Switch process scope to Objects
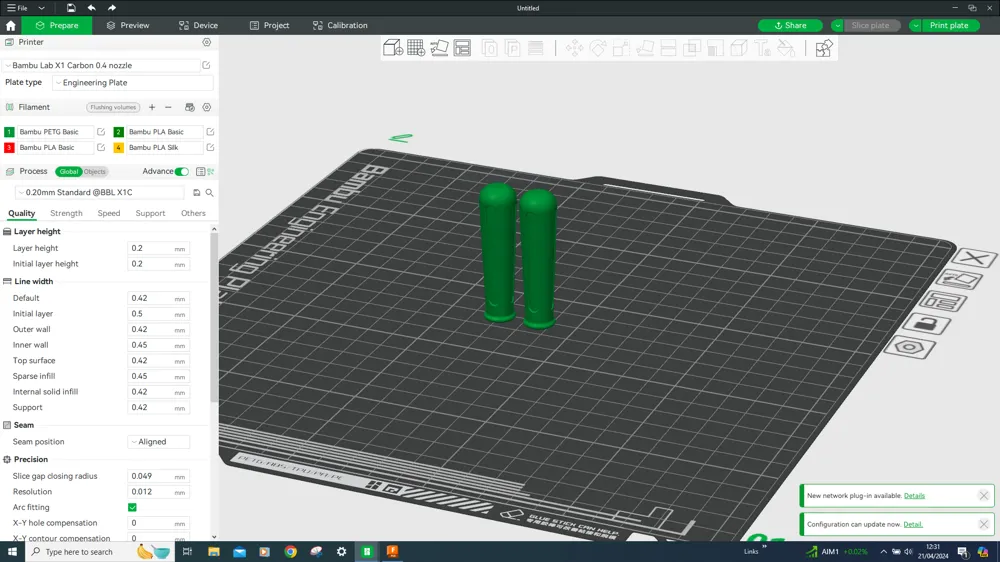The image size is (1000, 562). coord(95,172)
